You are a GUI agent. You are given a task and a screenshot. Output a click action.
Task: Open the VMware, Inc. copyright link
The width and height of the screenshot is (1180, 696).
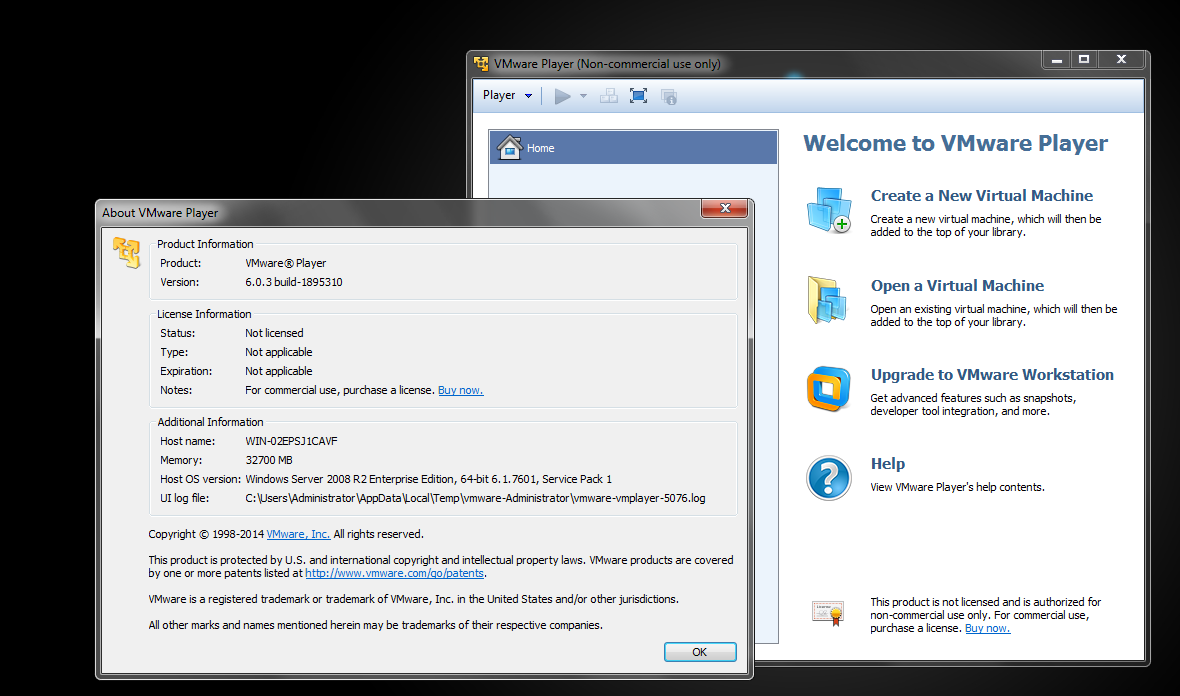pyautogui.click(x=298, y=533)
